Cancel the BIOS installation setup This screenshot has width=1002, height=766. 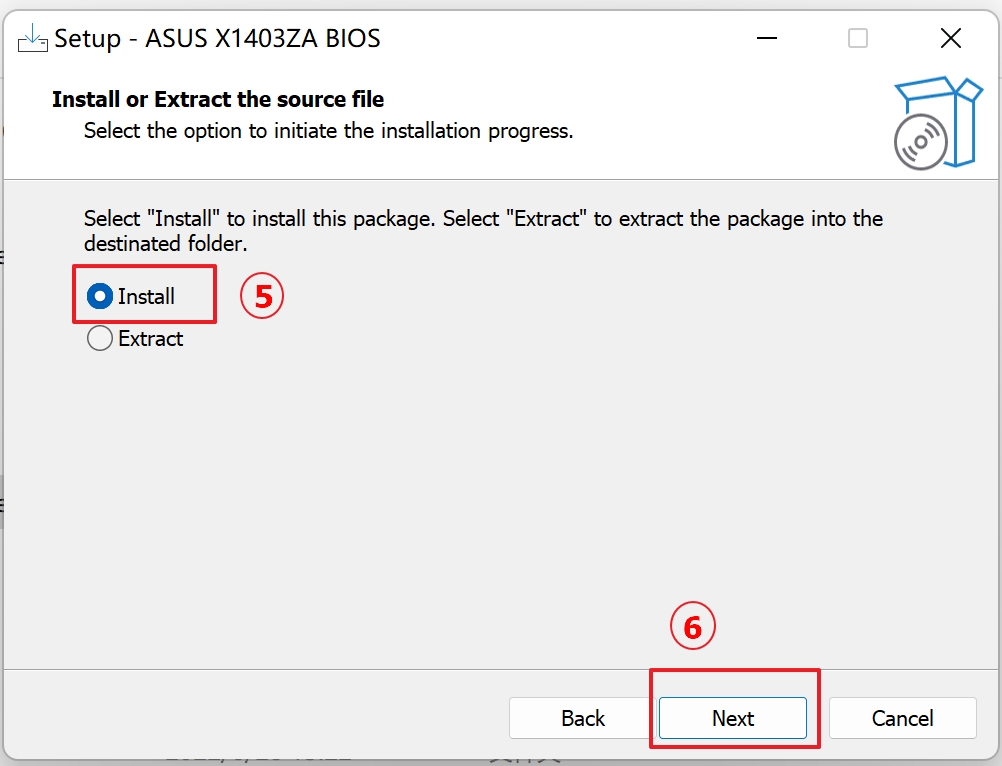(x=902, y=718)
